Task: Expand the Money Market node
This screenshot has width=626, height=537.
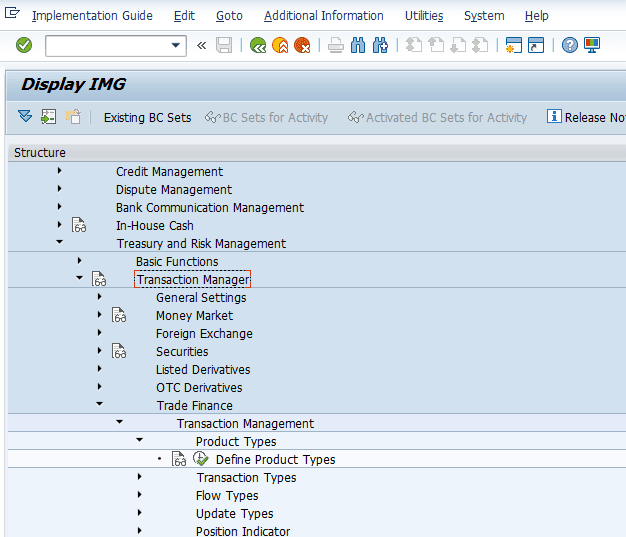Action: 99,315
